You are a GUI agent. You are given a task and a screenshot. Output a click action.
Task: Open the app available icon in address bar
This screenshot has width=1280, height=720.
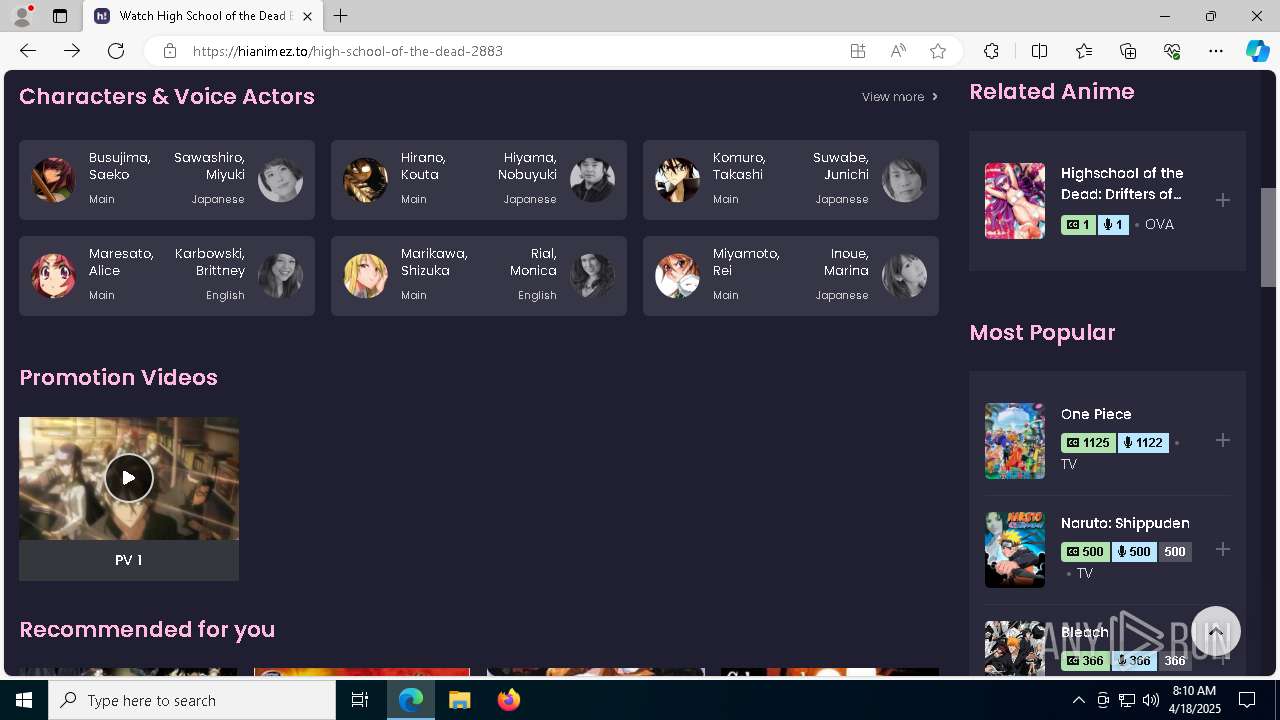pyautogui.click(x=858, y=51)
